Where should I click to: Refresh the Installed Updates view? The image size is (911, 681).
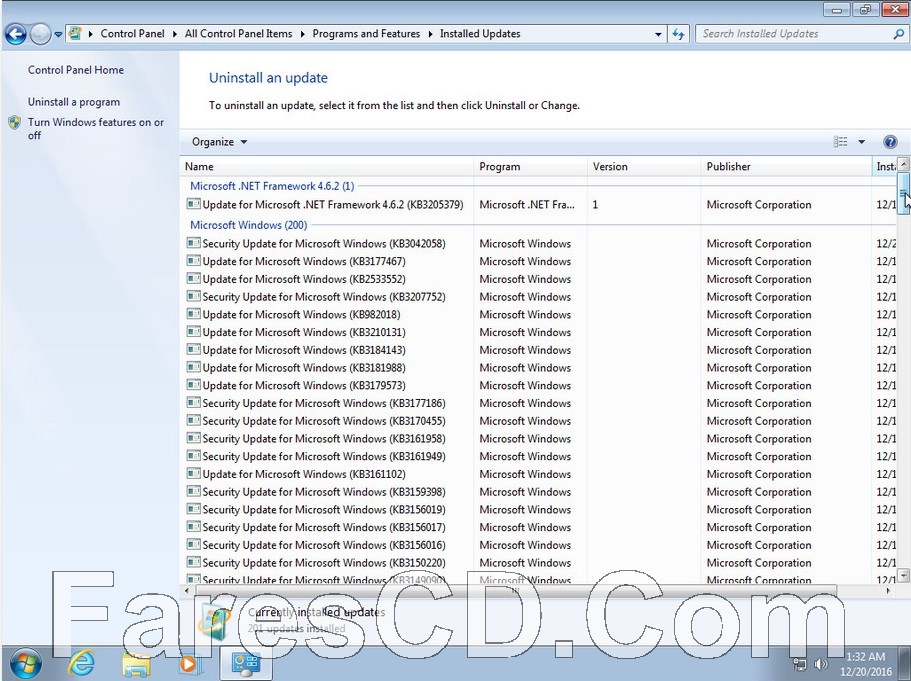point(678,34)
